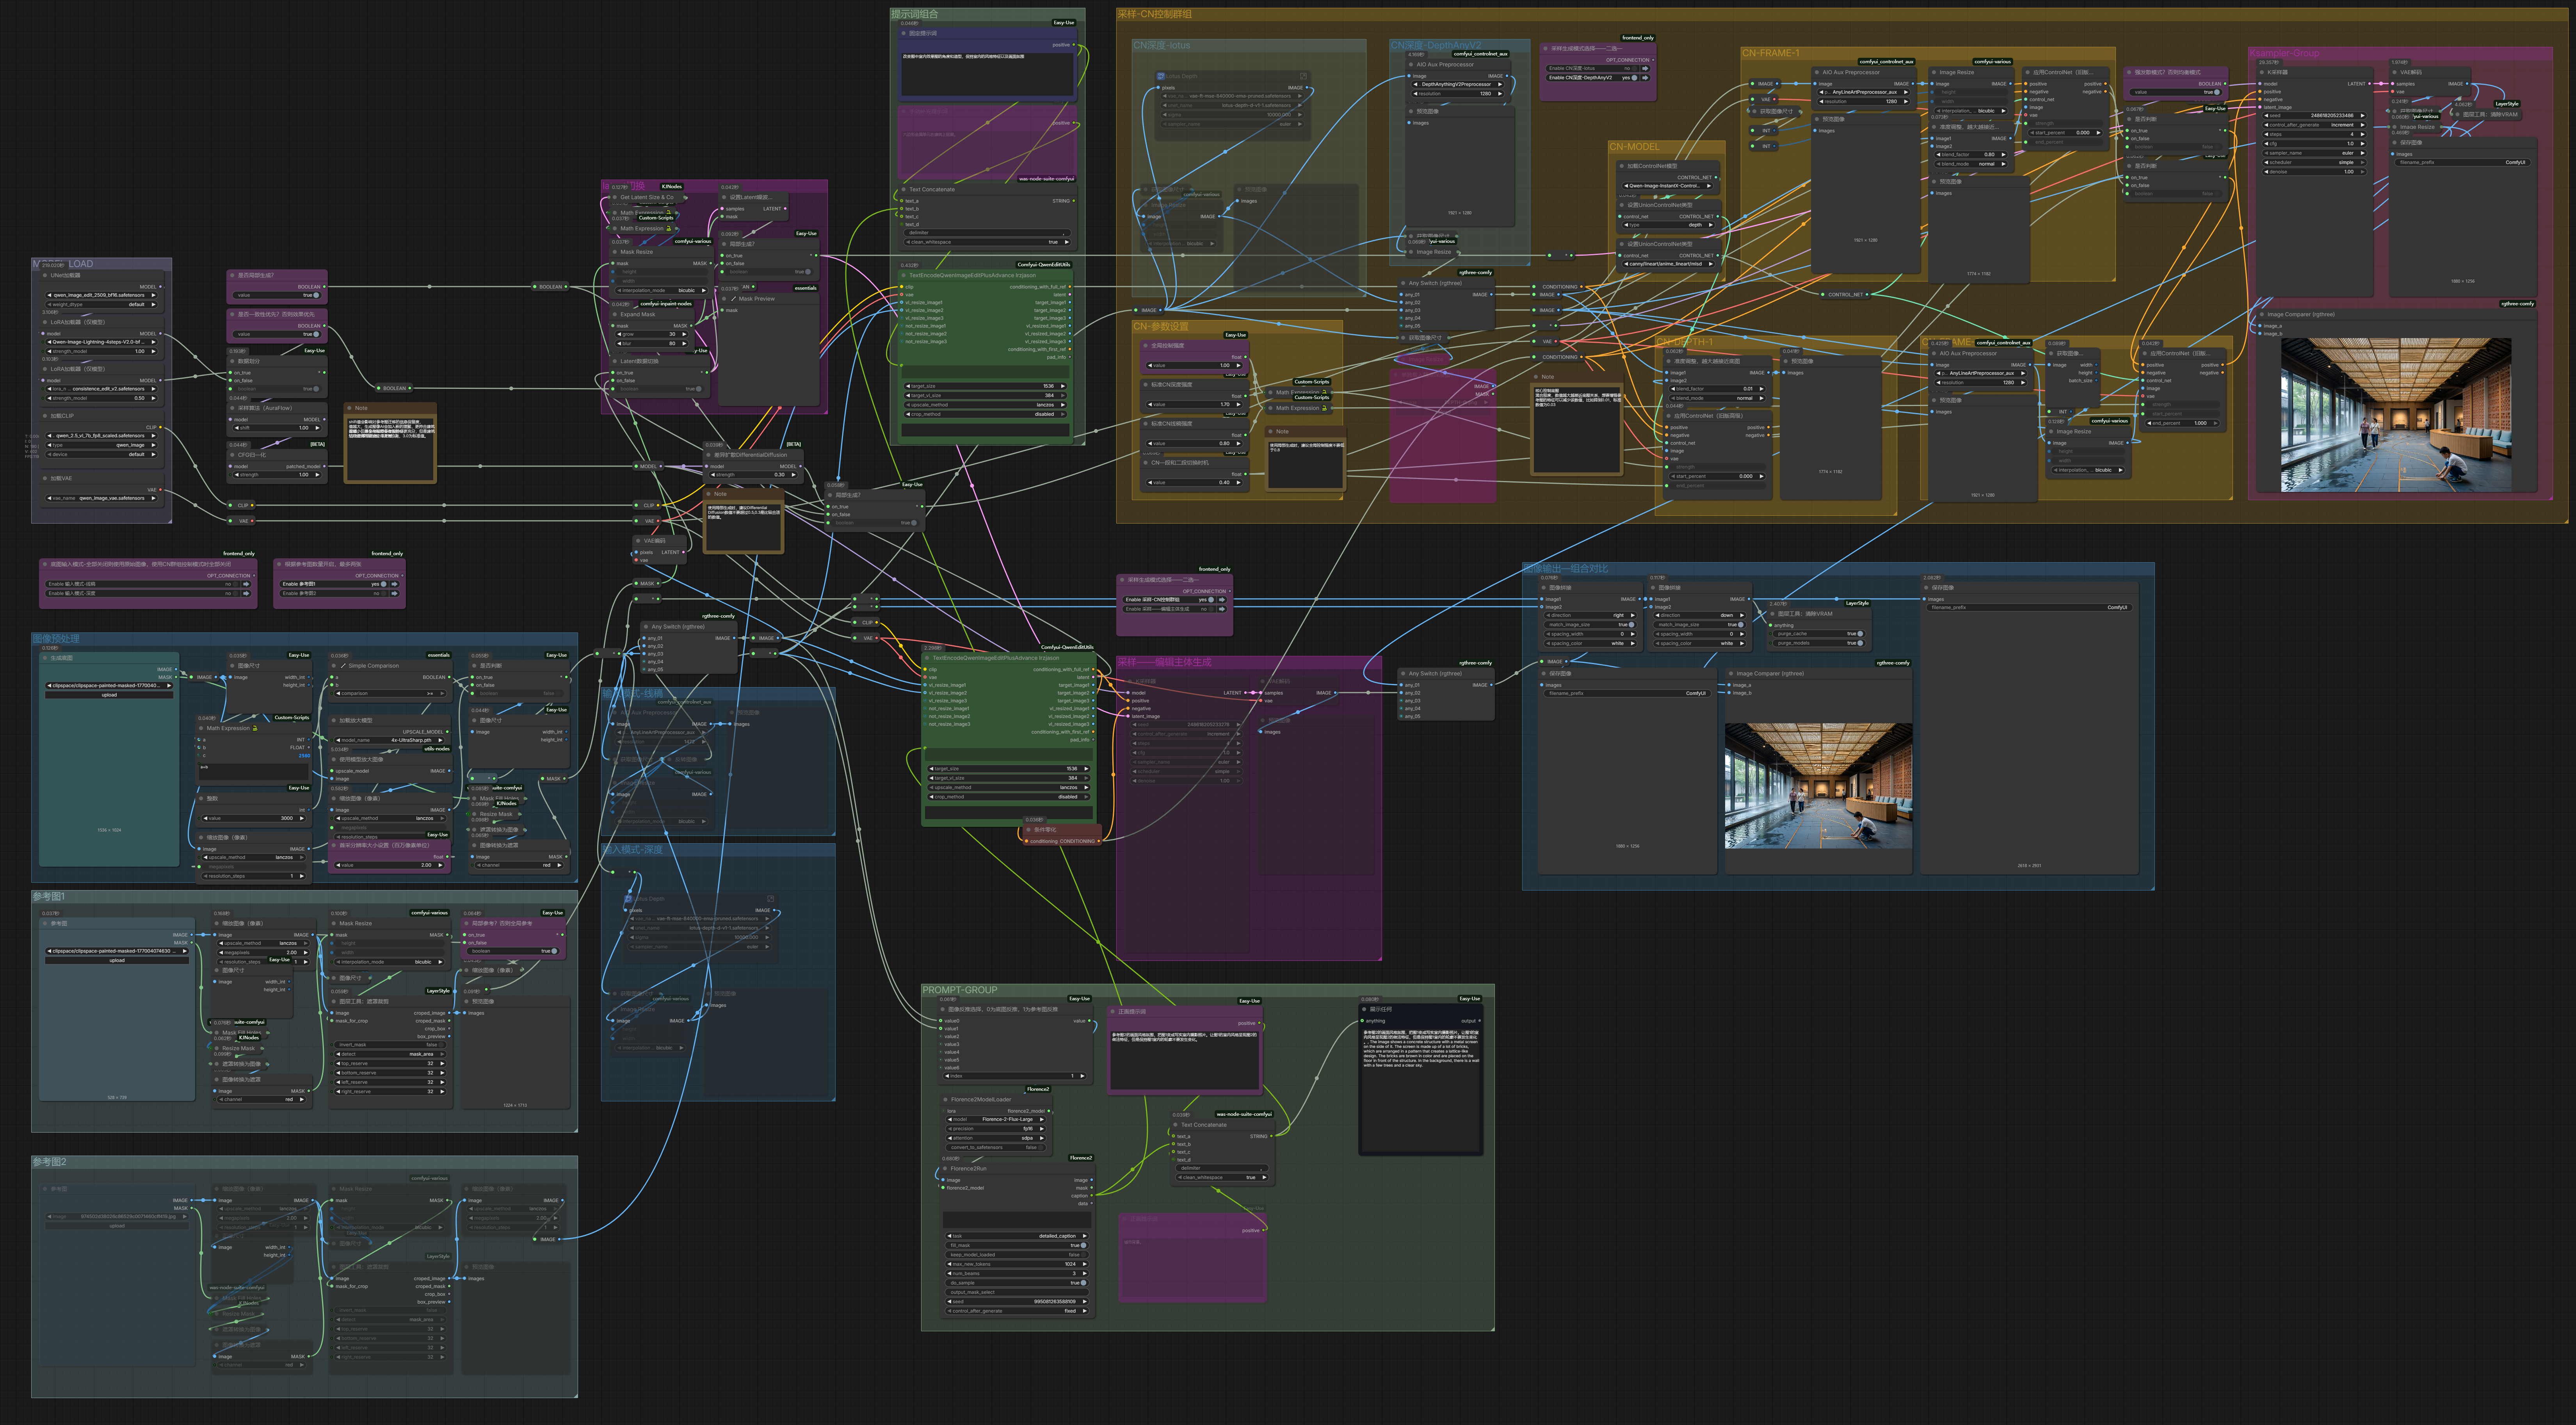Collapse the Florence2Run node via its title dot

944,1168
